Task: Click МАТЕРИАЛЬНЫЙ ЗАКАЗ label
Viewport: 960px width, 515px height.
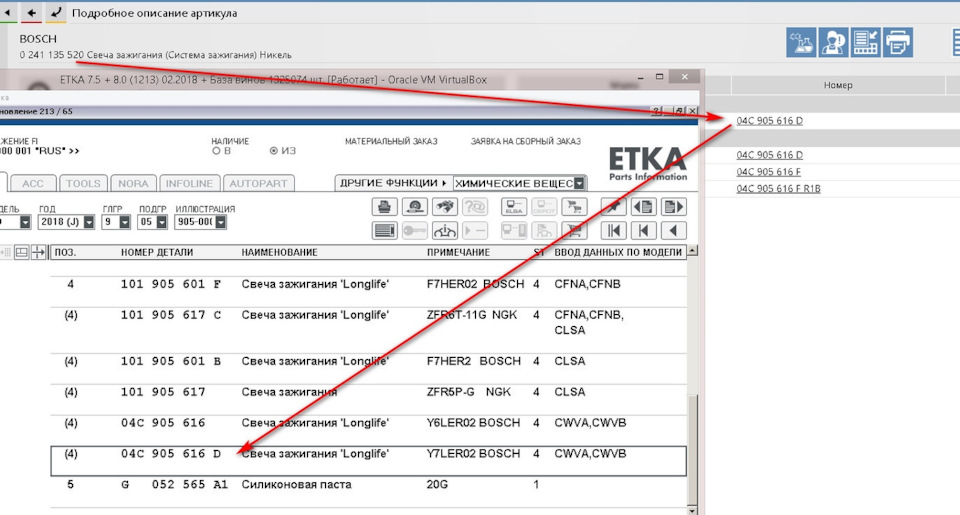Action: pyautogui.click(x=391, y=141)
